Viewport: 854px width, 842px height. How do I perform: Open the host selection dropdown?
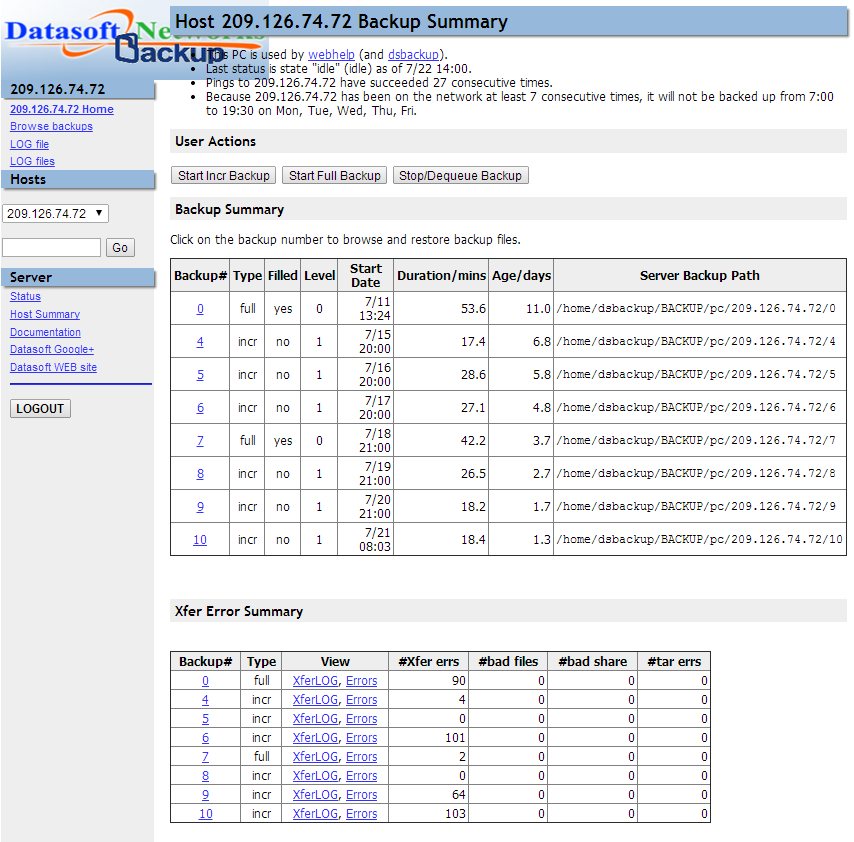(56, 213)
